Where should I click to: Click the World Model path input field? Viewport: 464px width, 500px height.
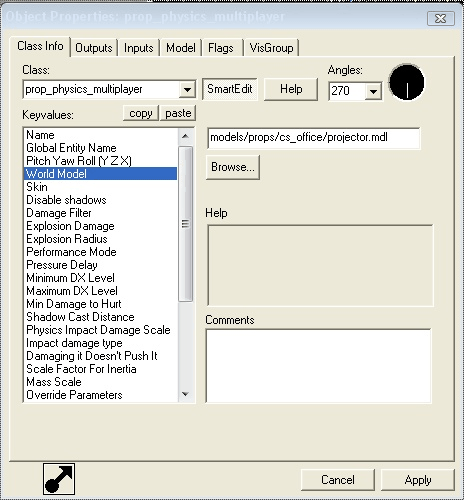(313, 138)
